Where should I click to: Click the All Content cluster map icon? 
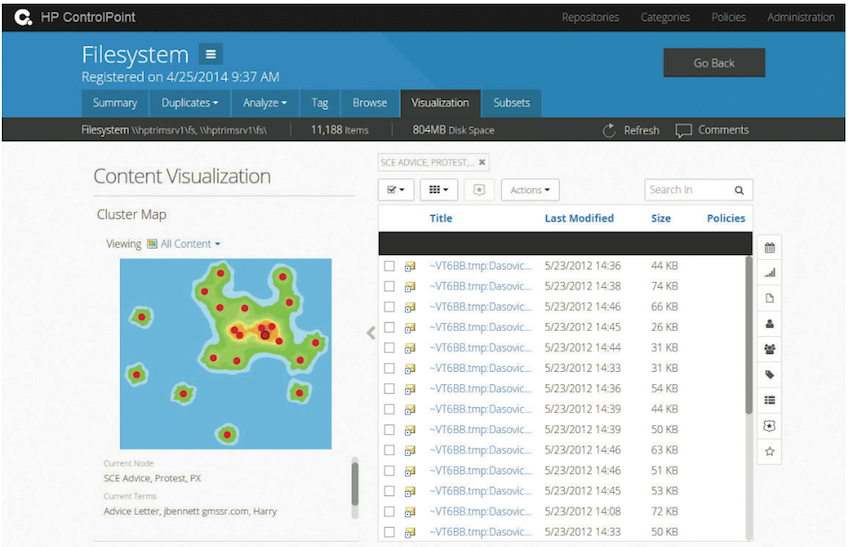pyautogui.click(x=152, y=244)
